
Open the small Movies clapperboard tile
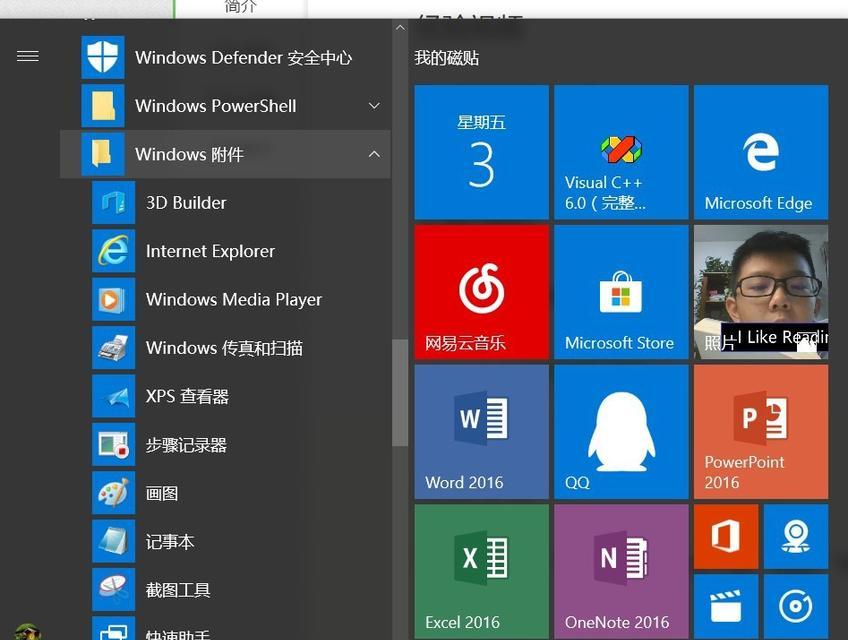pos(726,606)
